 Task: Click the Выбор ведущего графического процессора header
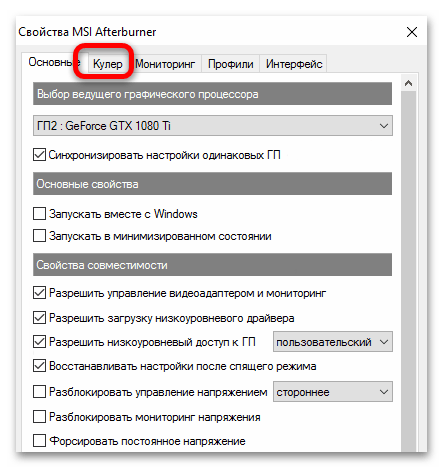click(212, 94)
